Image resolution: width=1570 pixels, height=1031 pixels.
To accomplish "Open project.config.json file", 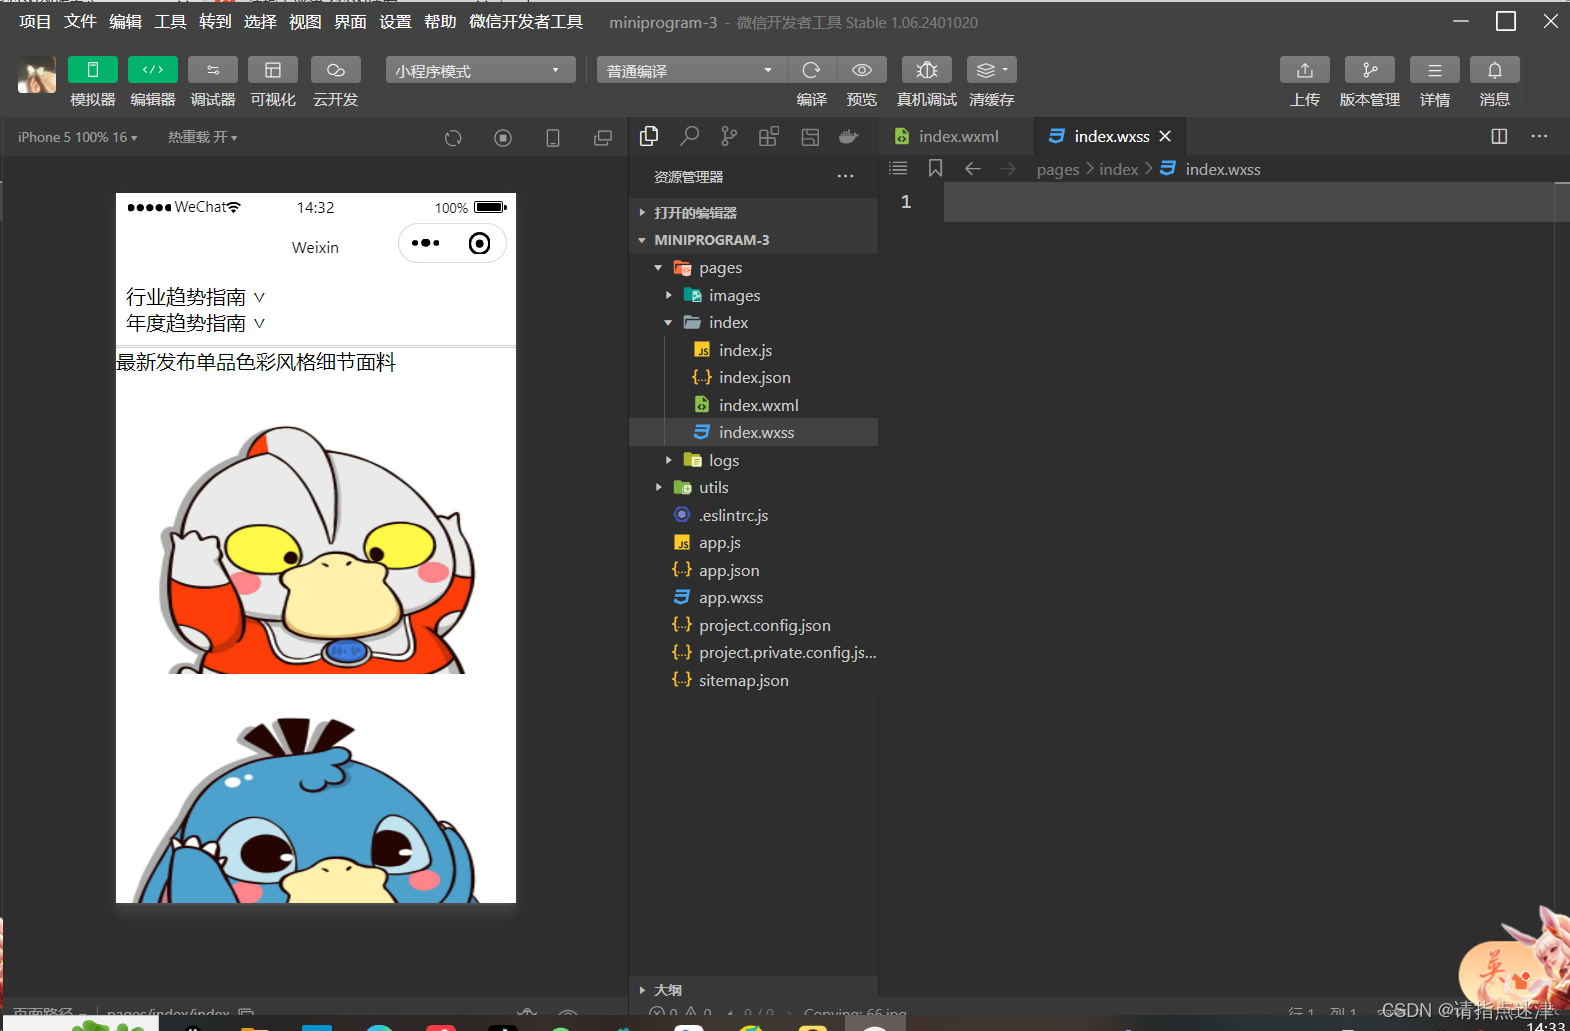I will pos(753,625).
